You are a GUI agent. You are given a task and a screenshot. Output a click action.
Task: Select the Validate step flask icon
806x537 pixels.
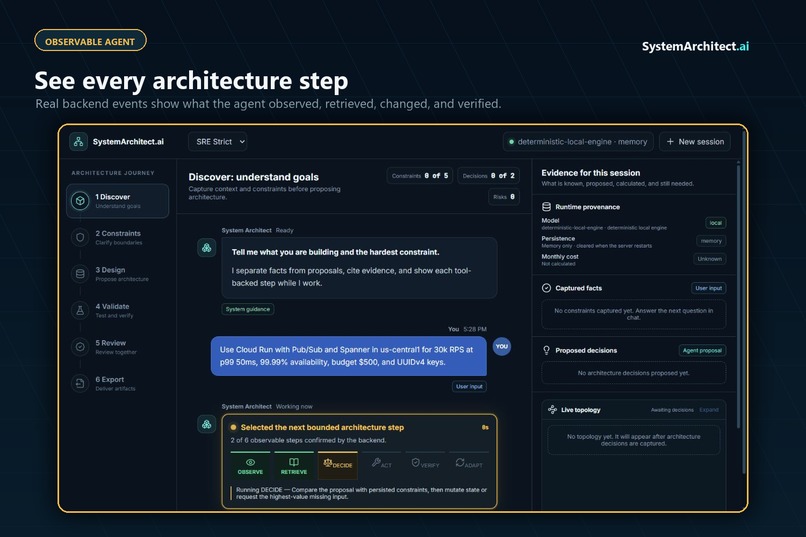(80, 310)
